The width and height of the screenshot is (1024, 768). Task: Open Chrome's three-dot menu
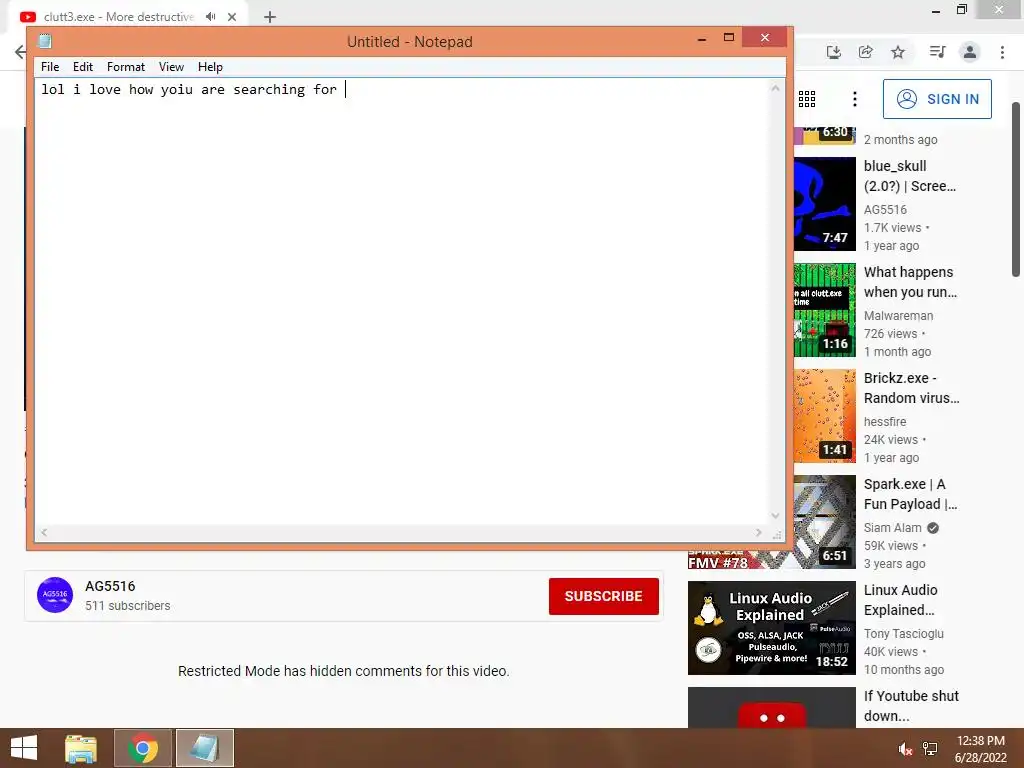click(x=1002, y=52)
